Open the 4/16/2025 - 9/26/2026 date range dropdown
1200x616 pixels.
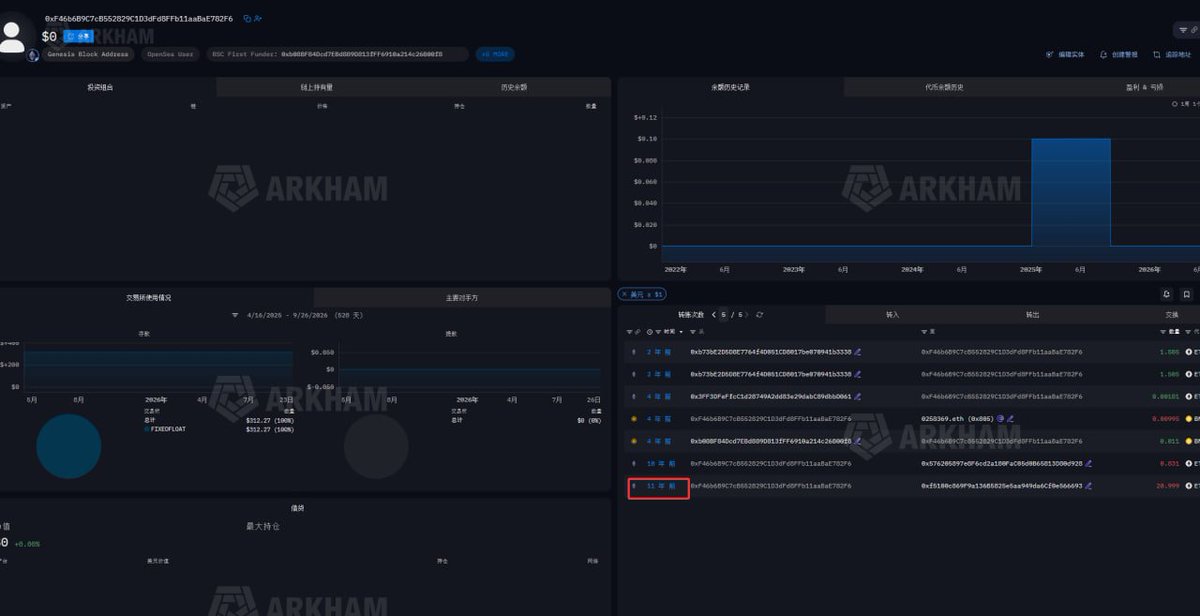point(299,315)
